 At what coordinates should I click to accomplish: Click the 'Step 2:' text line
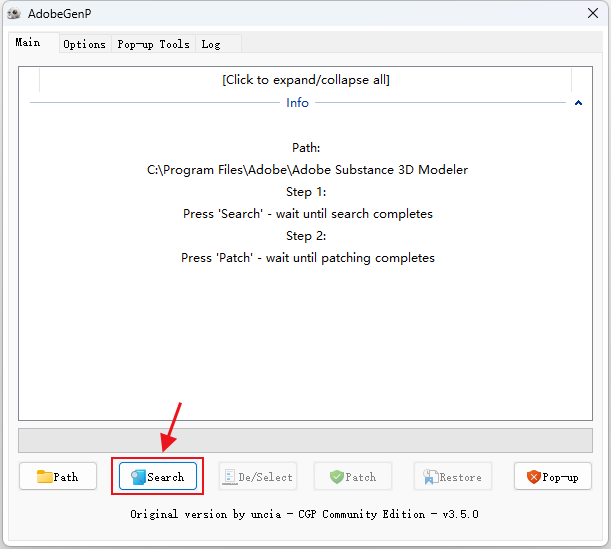tap(306, 236)
